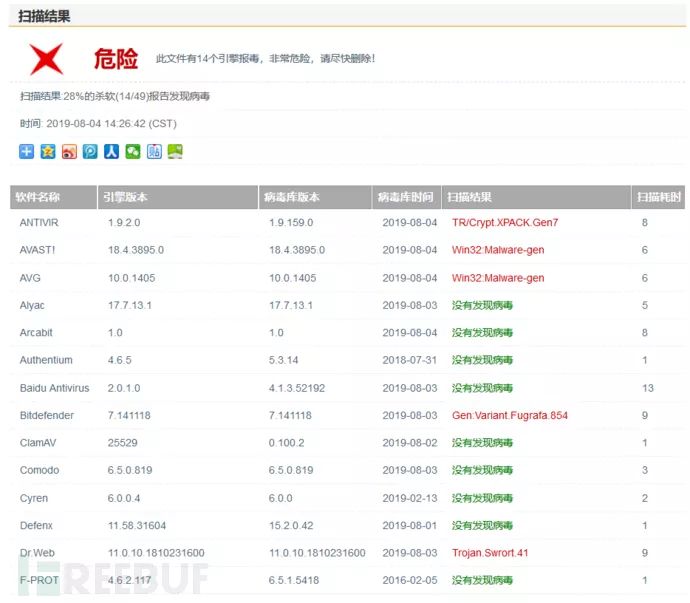Click Authentium database version 5.3.14
The image size is (690, 603).
(x=283, y=360)
